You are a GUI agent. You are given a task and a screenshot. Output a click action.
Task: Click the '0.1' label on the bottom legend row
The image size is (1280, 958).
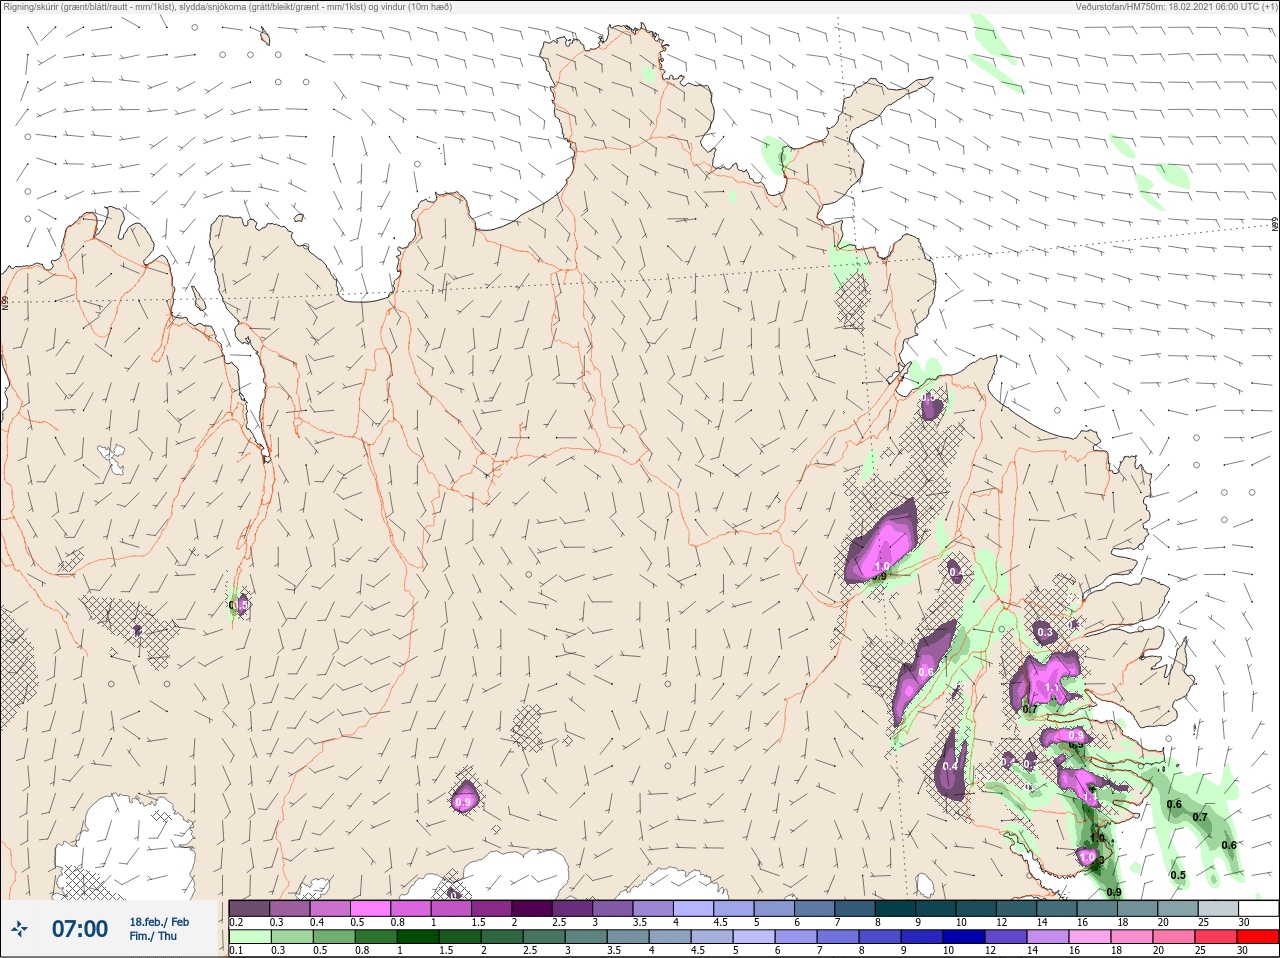236,950
